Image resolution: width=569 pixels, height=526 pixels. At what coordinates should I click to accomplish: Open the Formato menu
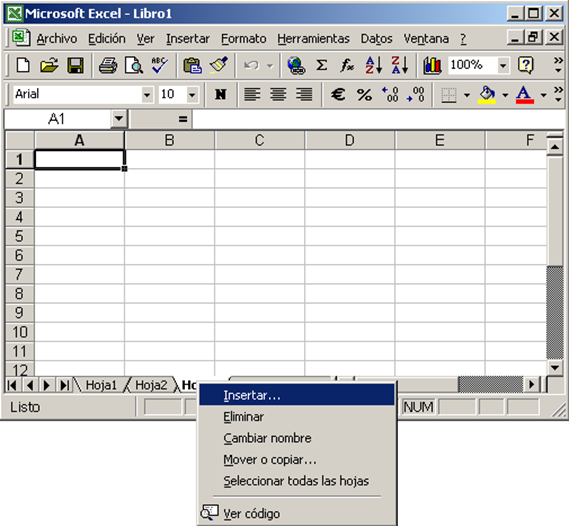(x=243, y=38)
